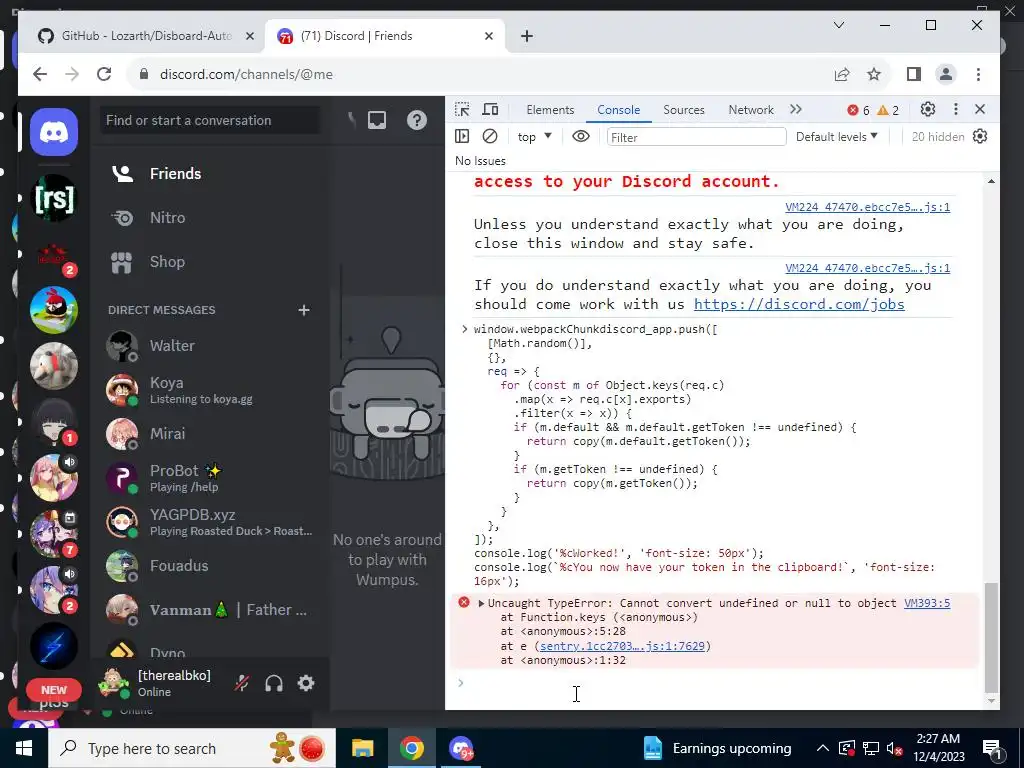Open Chrome profile avatar
1024x768 pixels.
[x=946, y=74]
